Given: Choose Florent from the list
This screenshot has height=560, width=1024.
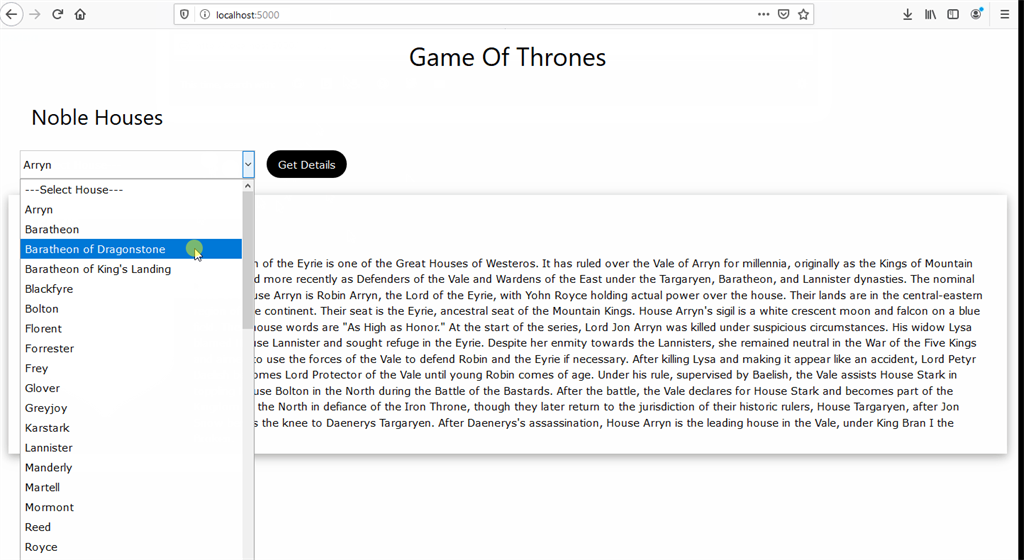Looking at the screenshot, I should pos(131,328).
